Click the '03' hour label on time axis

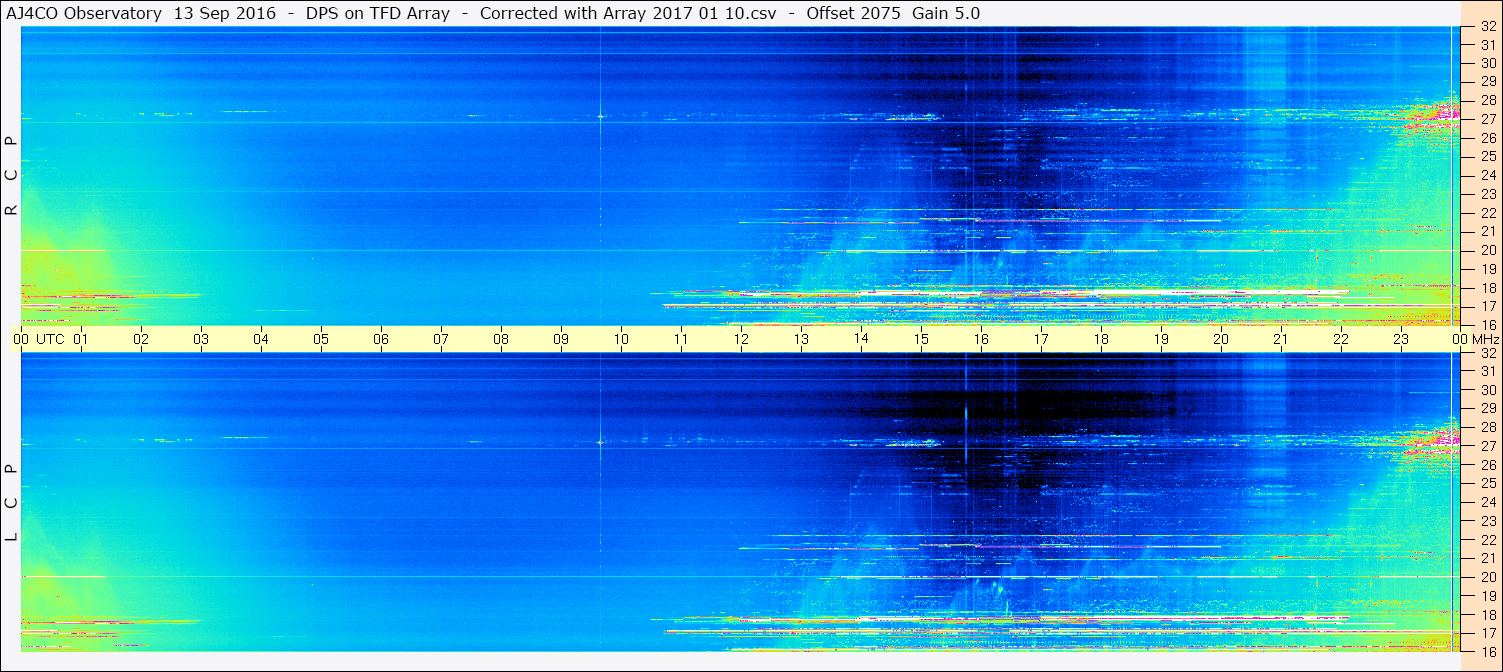tap(201, 339)
